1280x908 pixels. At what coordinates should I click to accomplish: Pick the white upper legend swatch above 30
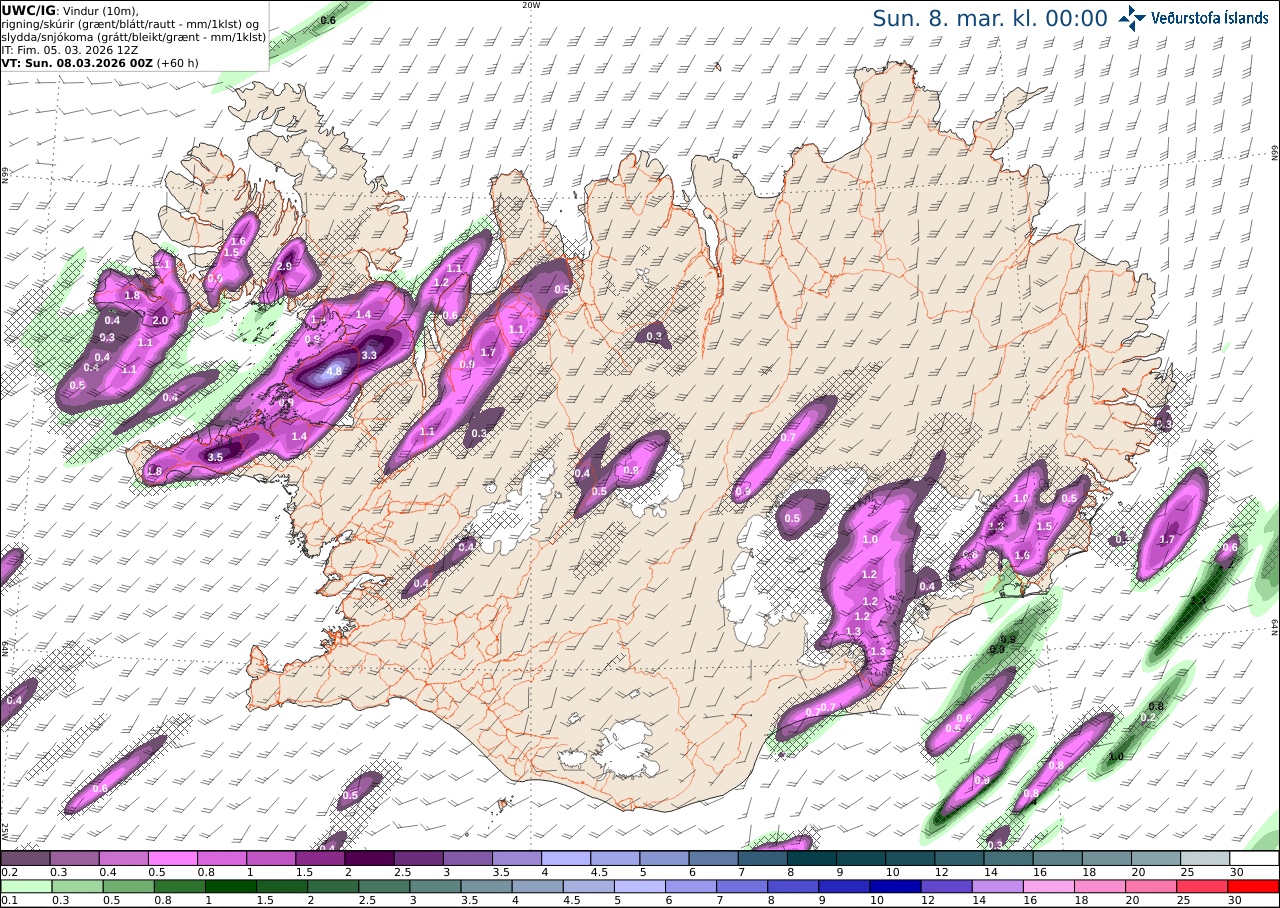[x=1254, y=858]
